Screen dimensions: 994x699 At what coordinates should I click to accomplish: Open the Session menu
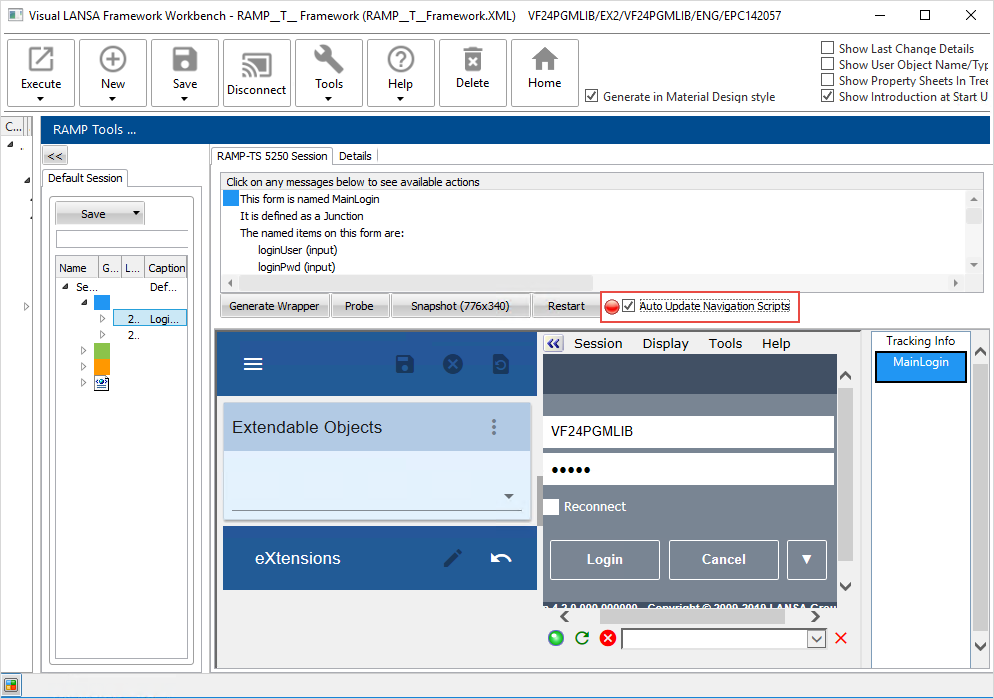pyautogui.click(x=598, y=343)
